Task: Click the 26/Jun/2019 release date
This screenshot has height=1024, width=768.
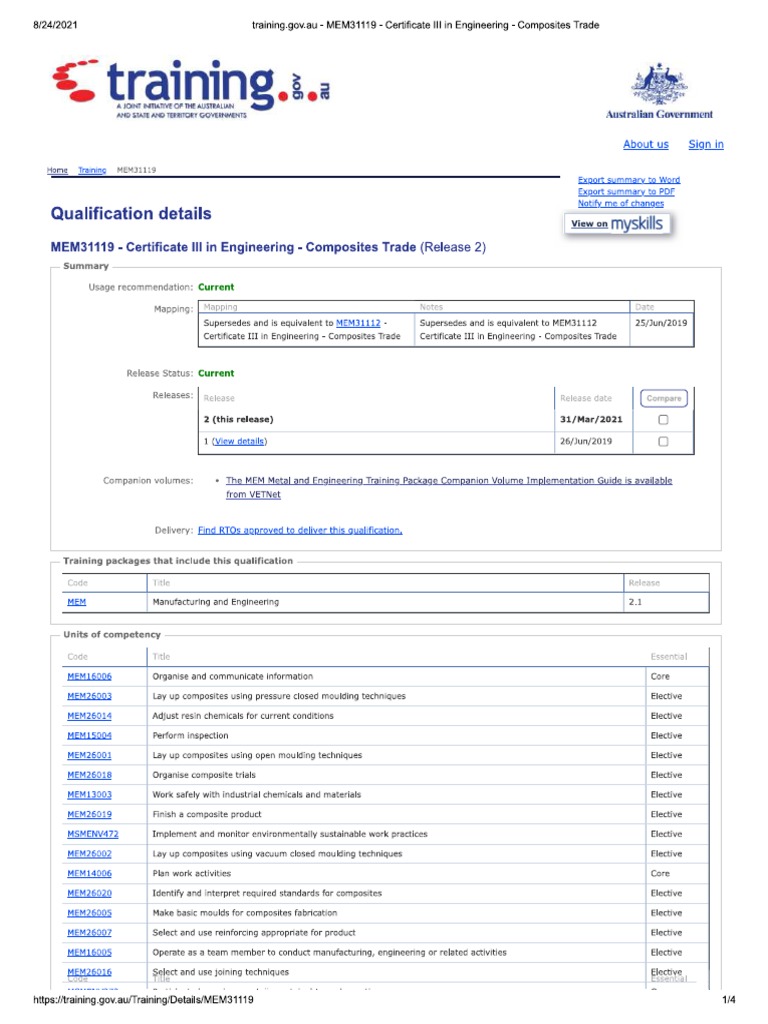Action: [586, 441]
